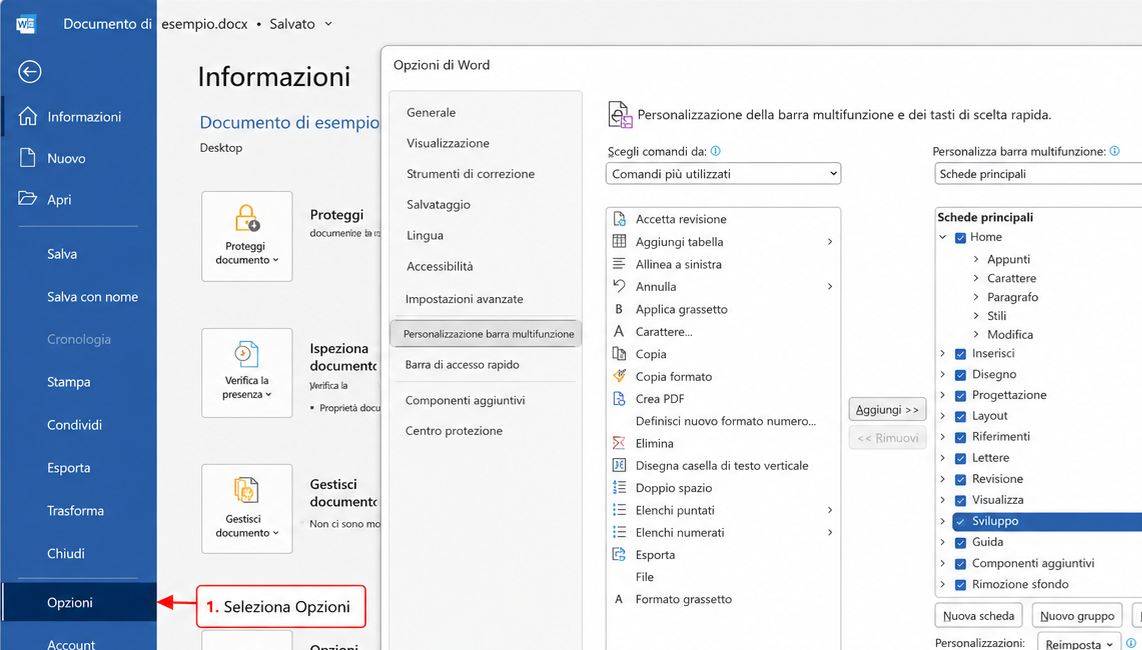Toggle the Disegno checkbox
This screenshot has height=650, width=1142.
pos(960,375)
